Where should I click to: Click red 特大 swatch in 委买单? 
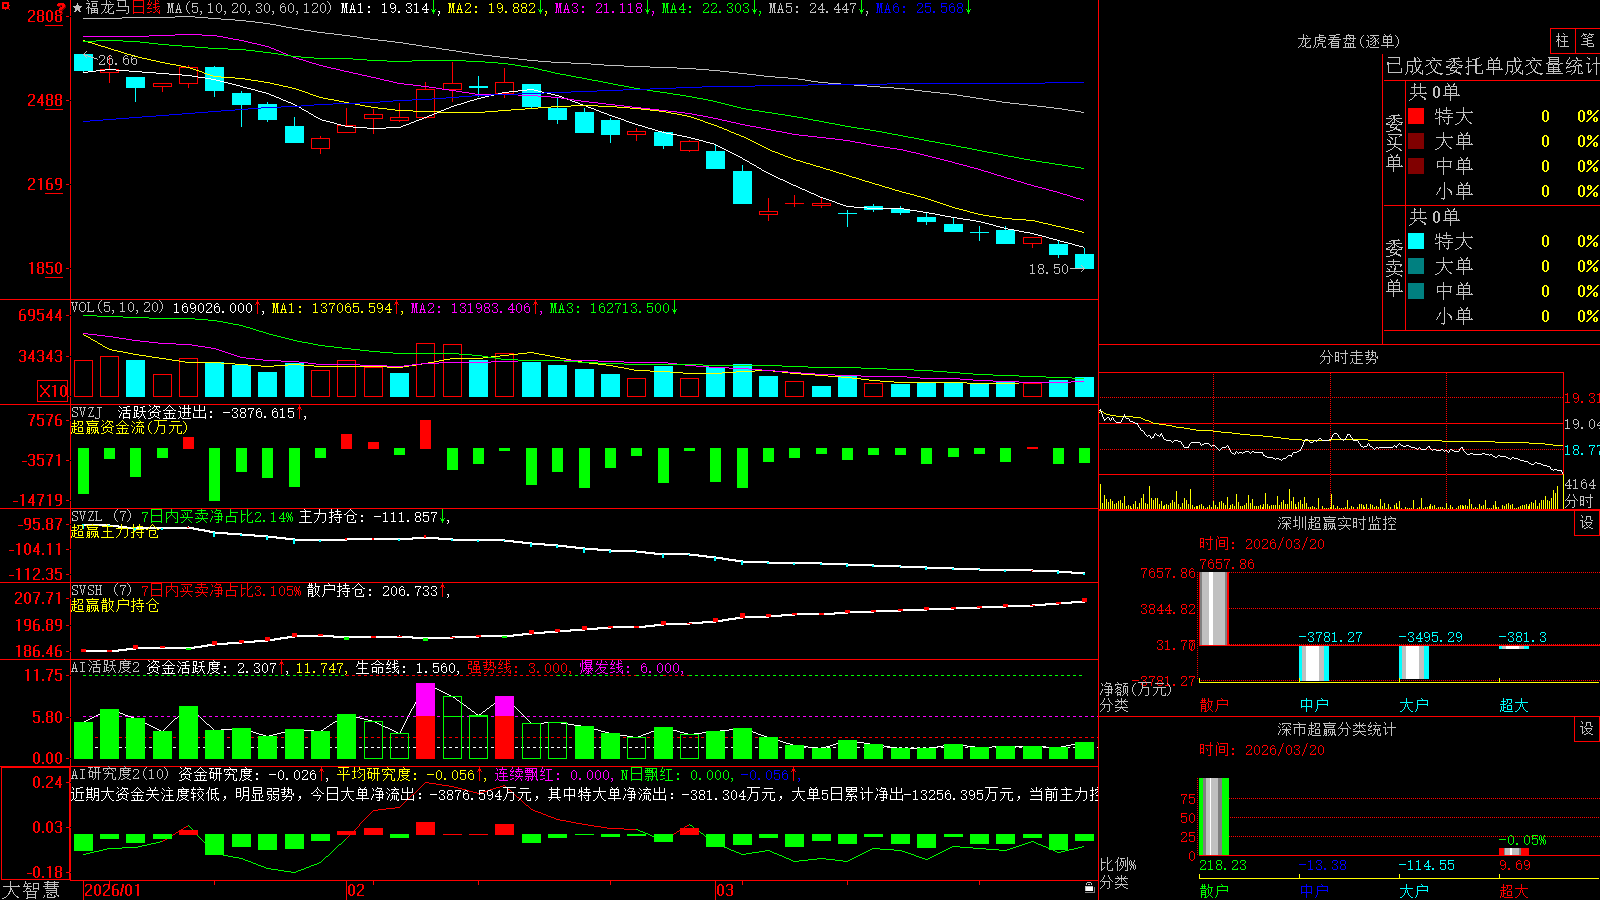click(x=1416, y=116)
